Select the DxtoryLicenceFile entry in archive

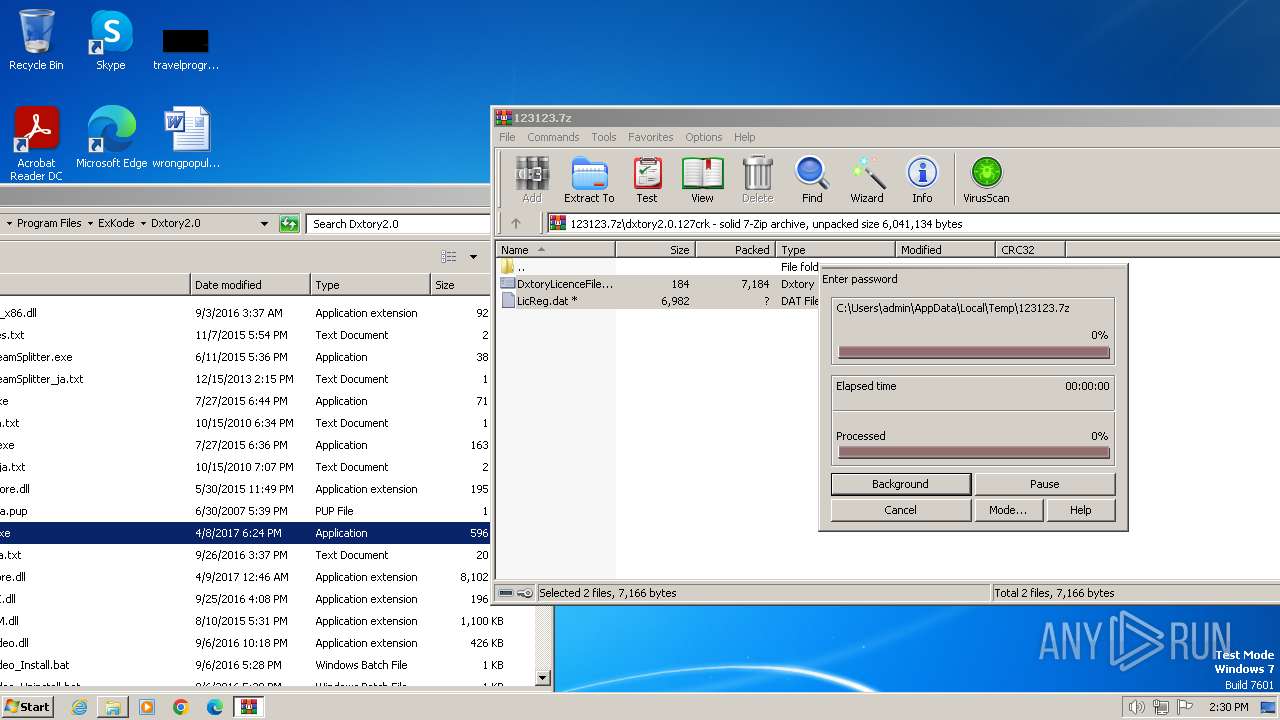565,284
